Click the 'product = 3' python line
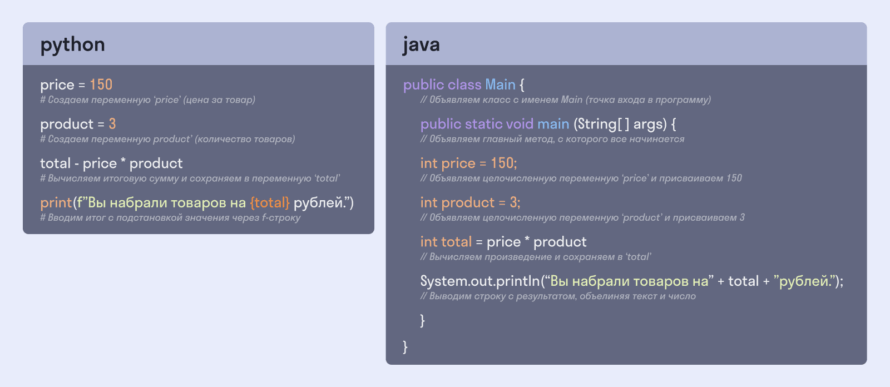This screenshot has height=387, width=890. tap(78, 124)
